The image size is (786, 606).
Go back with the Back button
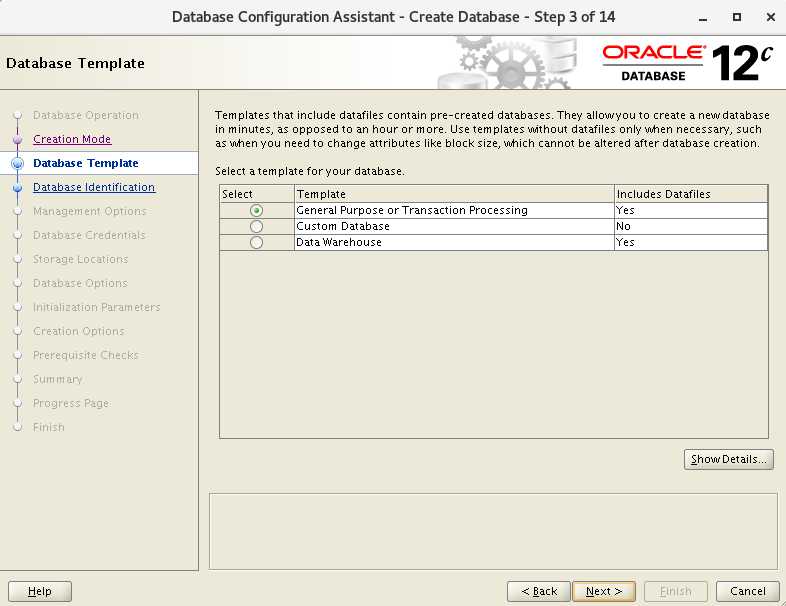(x=539, y=591)
